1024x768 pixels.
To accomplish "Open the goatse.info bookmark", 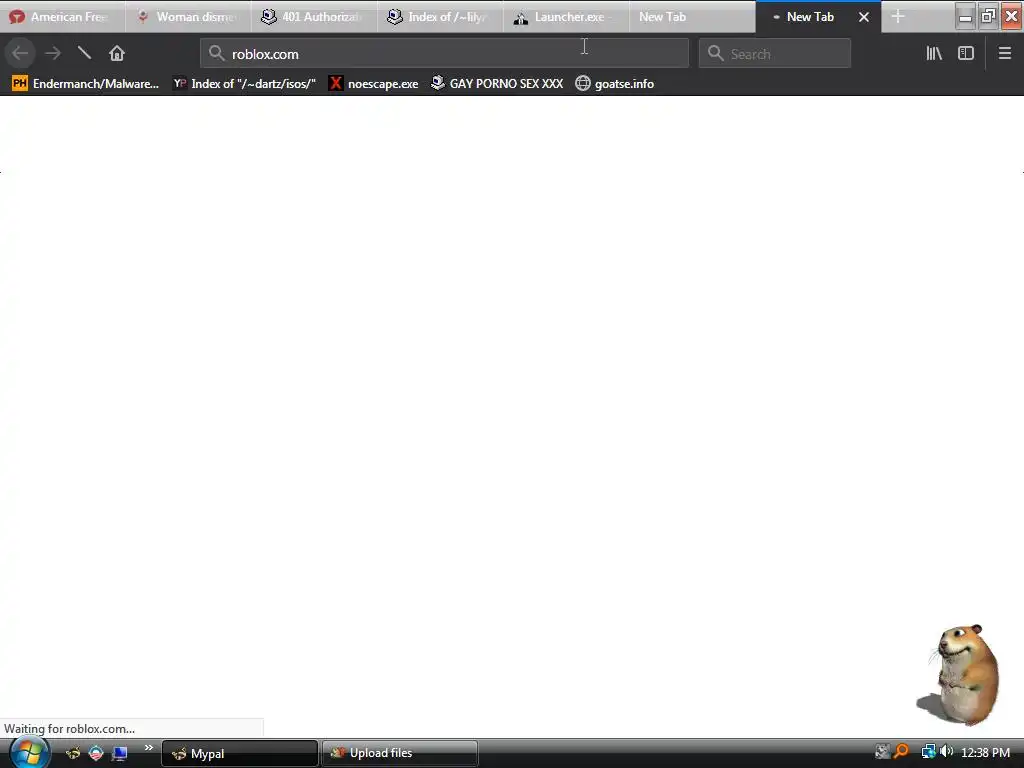I will click(x=615, y=84).
